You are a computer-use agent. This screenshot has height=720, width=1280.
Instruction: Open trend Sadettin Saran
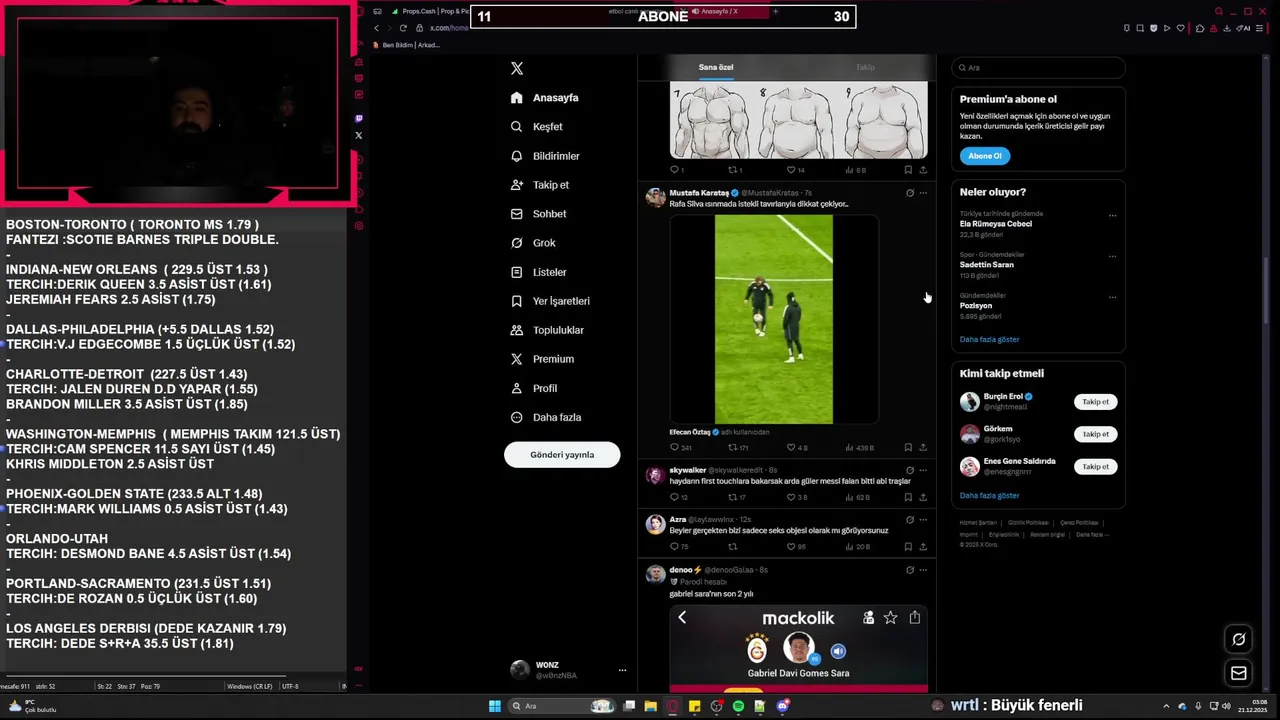[987, 265]
